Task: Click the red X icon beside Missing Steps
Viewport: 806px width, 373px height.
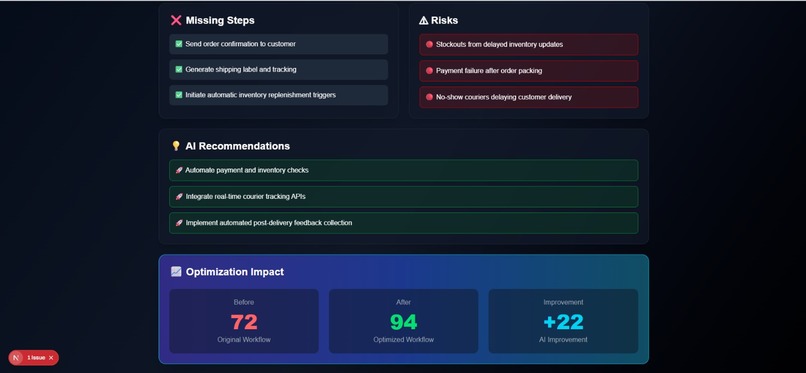Action: pyautogui.click(x=176, y=20)
